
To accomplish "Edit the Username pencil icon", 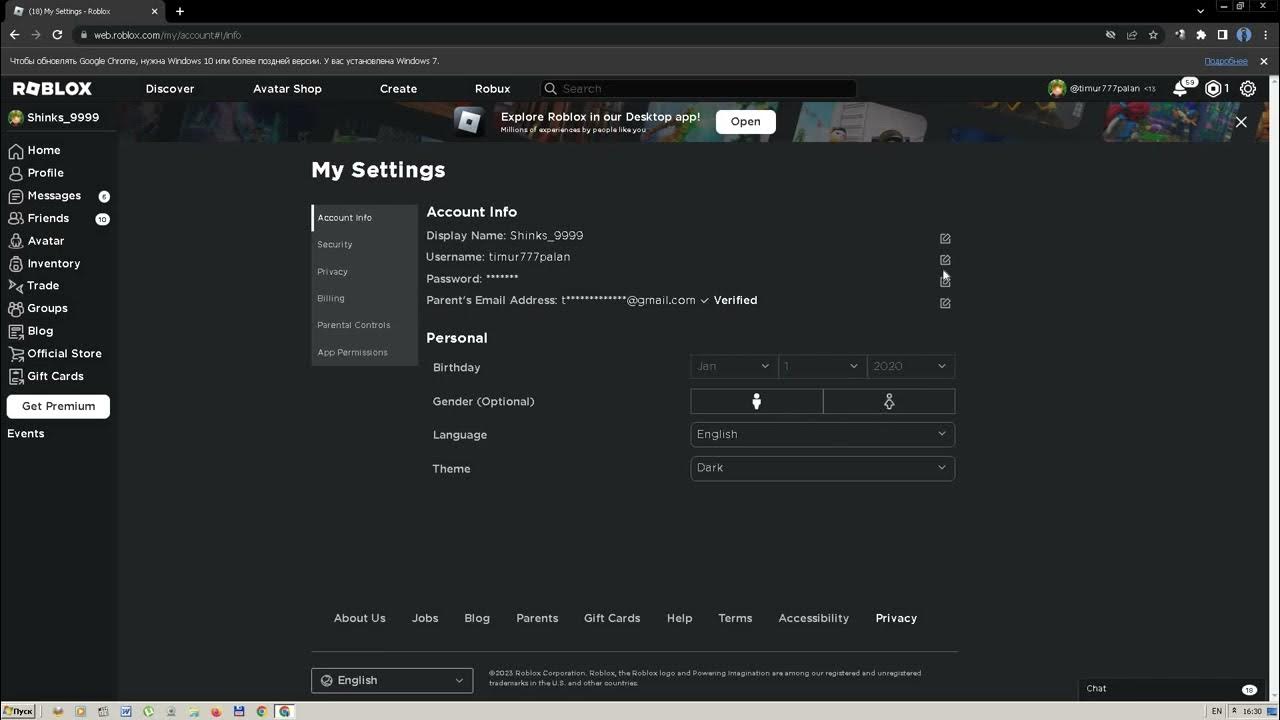I will 945,260.
